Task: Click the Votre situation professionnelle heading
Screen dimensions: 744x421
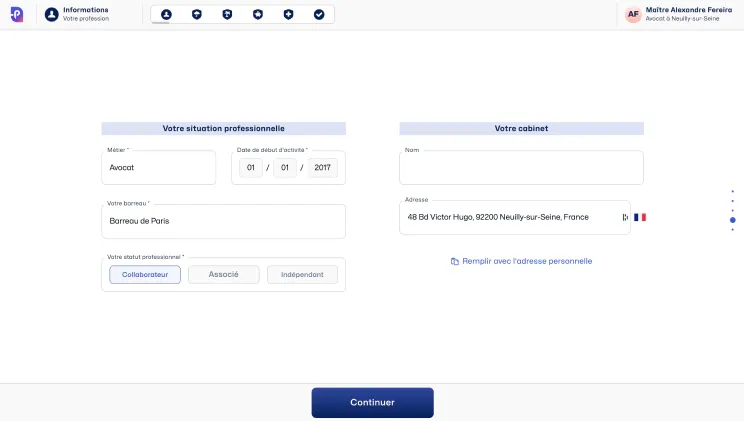Action: click(x=223, y=128)
